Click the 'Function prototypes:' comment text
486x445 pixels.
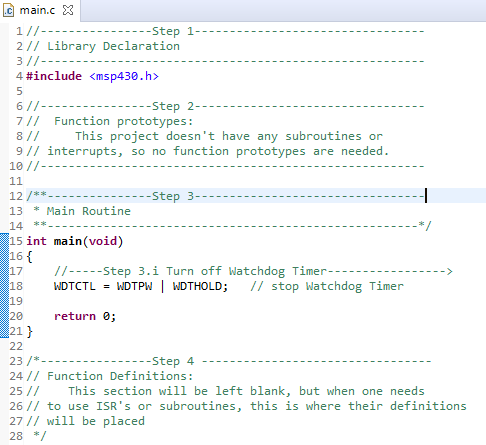pos(124,121)
